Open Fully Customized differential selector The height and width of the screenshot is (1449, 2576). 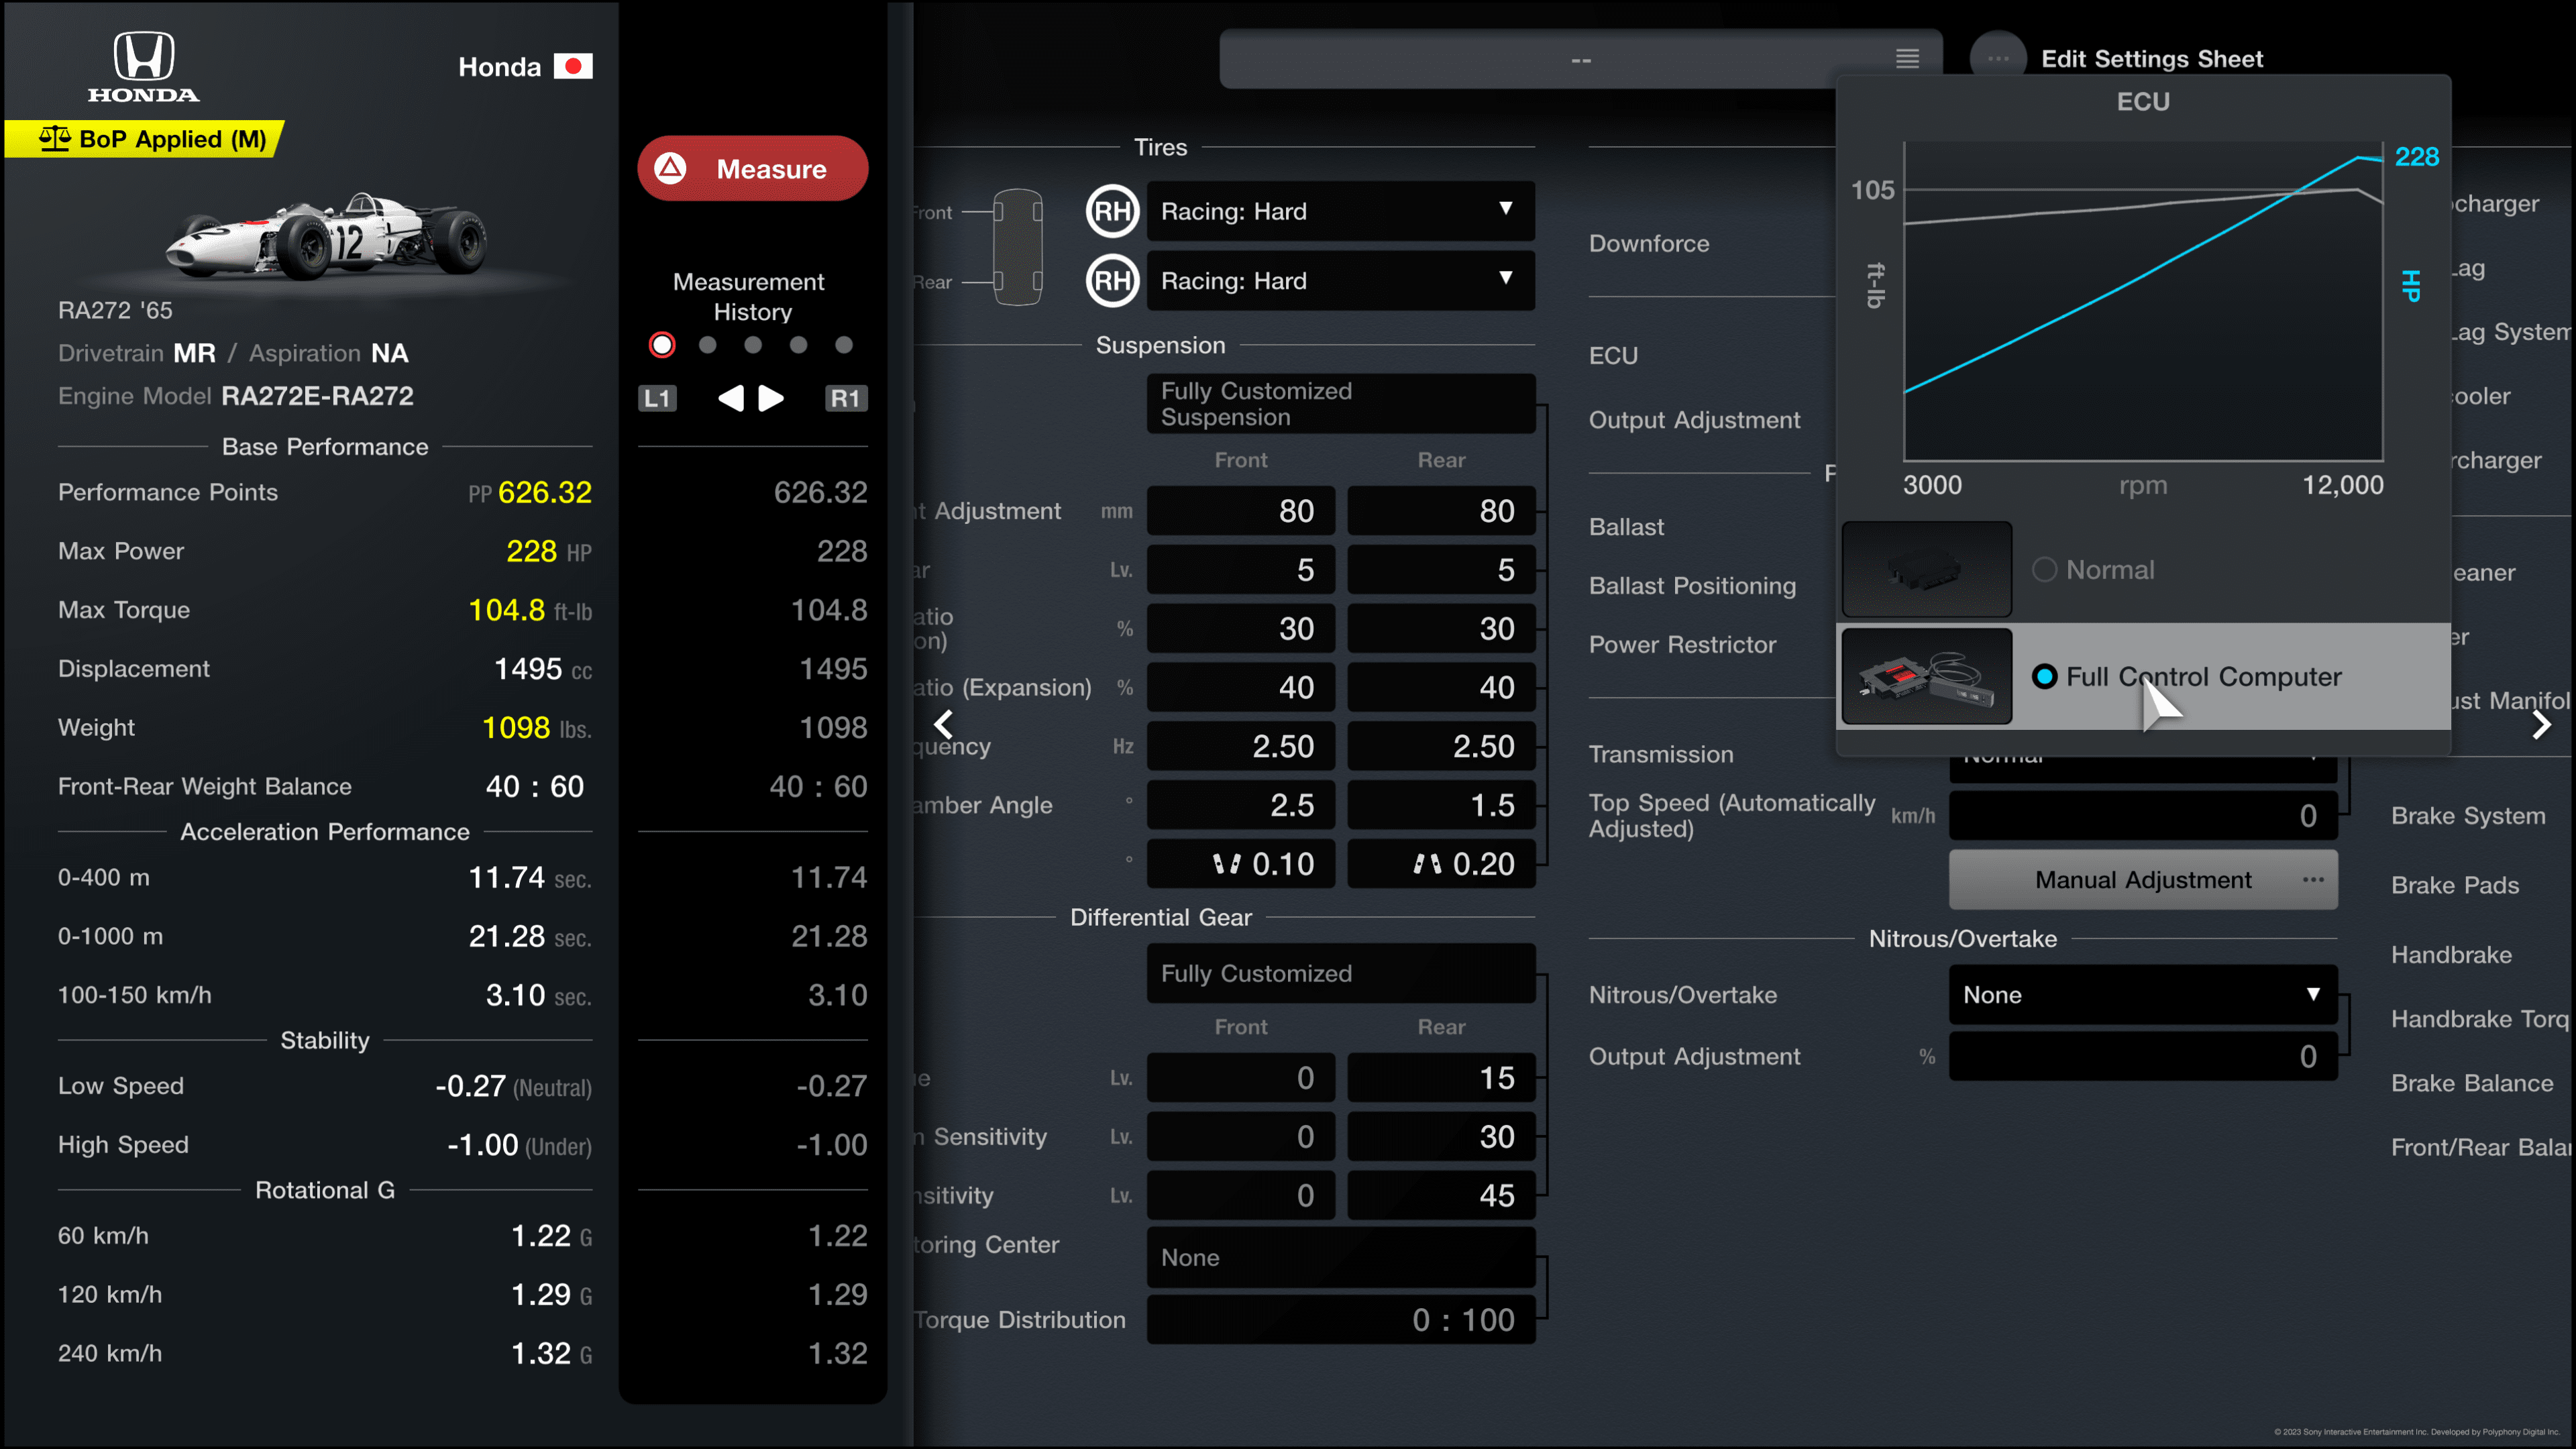pos(1340,974)
